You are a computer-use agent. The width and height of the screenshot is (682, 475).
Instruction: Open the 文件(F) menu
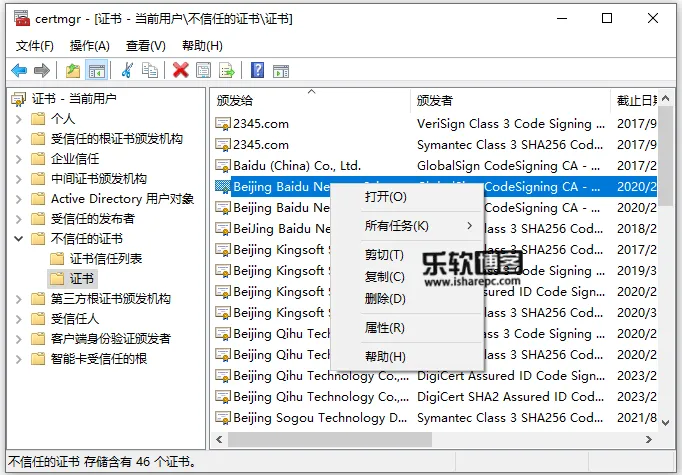tap(35, 46)
